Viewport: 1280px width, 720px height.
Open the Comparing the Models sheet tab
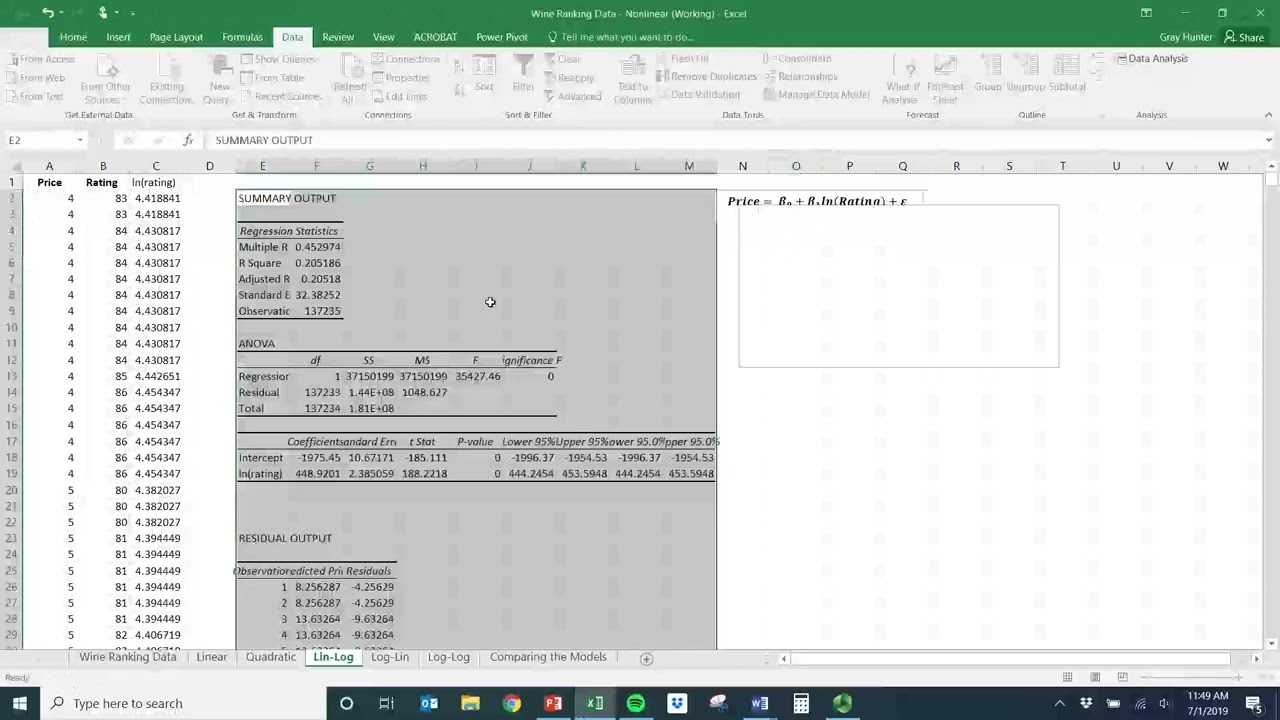point(548,657)
